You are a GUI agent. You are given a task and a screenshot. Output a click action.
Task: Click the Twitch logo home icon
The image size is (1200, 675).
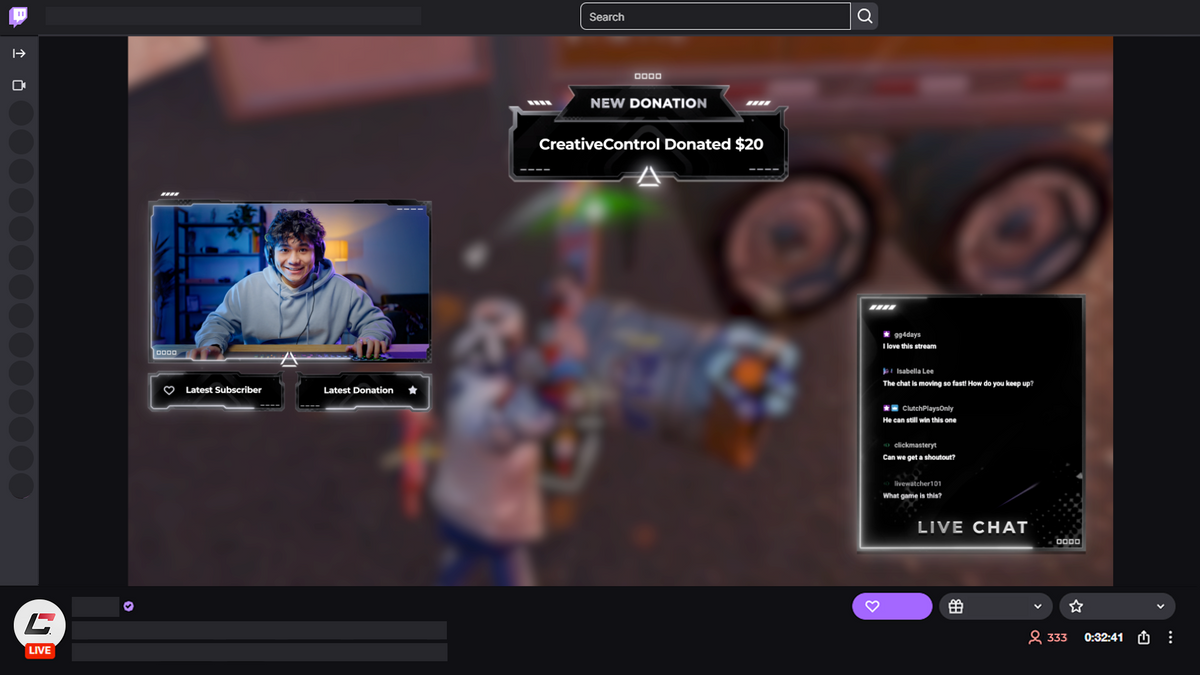pyautogui.click(x=18, y=17)
